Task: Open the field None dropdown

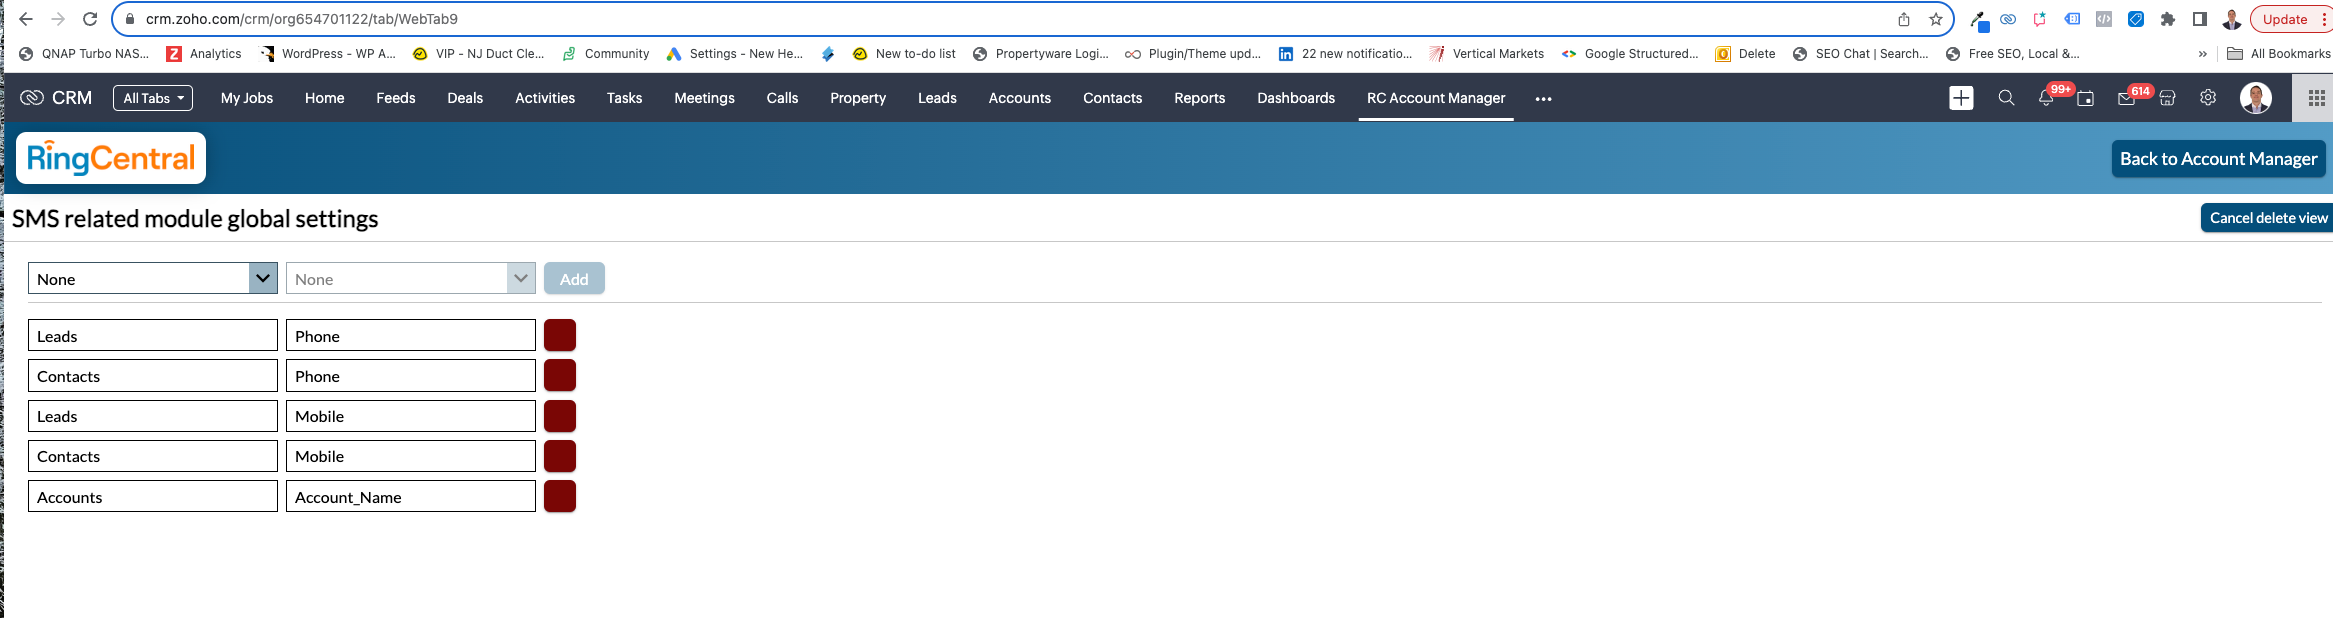Action: (x=411, y=278)
